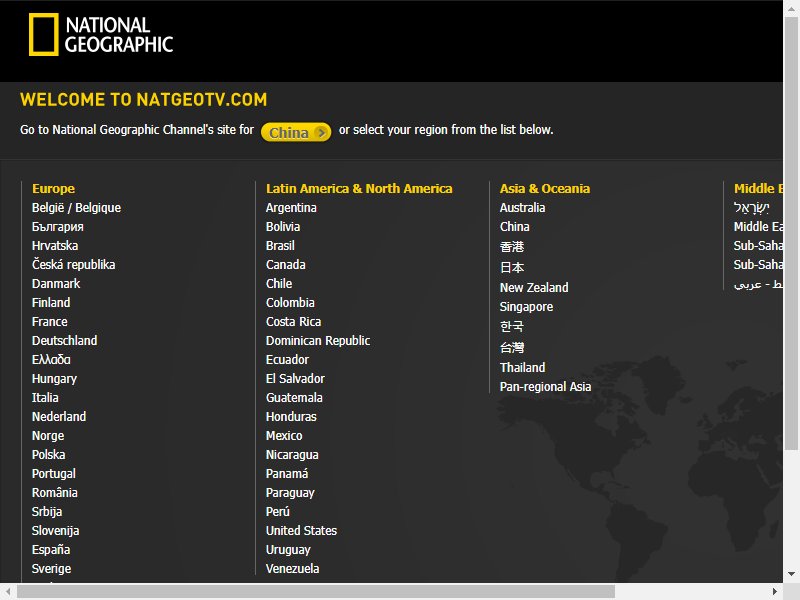This screenshot has width=800, height=600.
Task: Open the România link
Action: point(55,492)
